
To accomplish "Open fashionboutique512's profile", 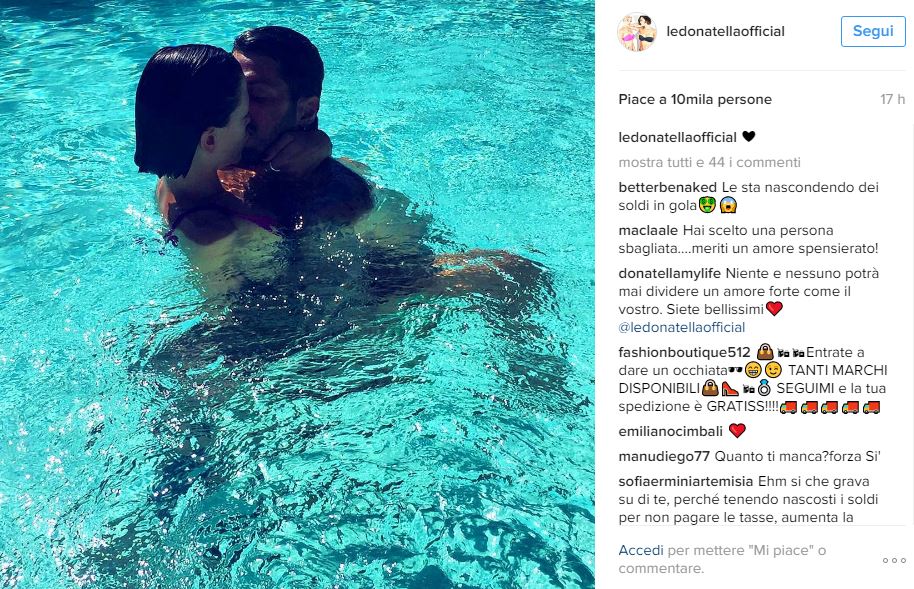I will pyautogui.click(x=684, y=352).
